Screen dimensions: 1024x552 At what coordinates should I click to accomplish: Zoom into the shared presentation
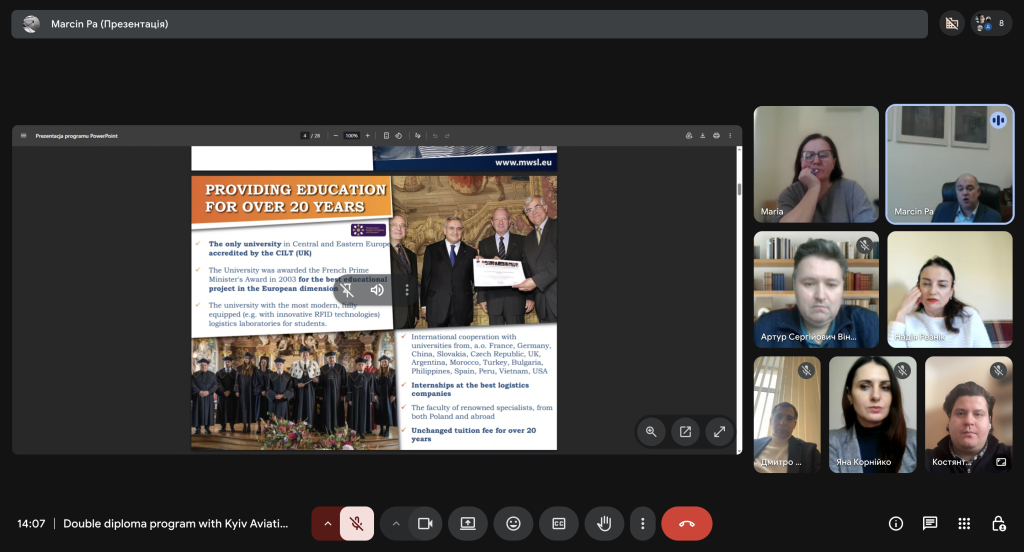point(651,432)
